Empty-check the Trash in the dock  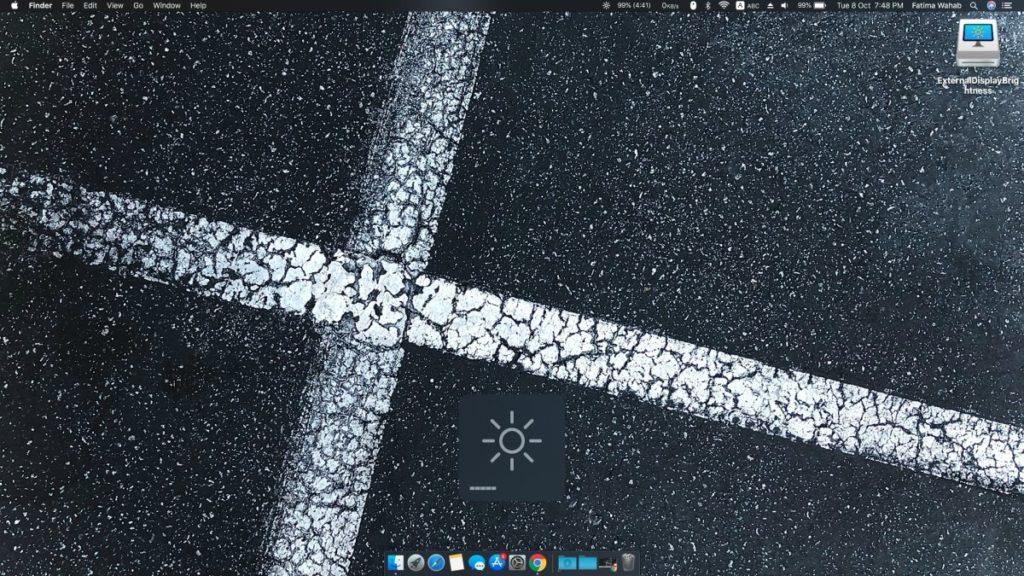627,562
